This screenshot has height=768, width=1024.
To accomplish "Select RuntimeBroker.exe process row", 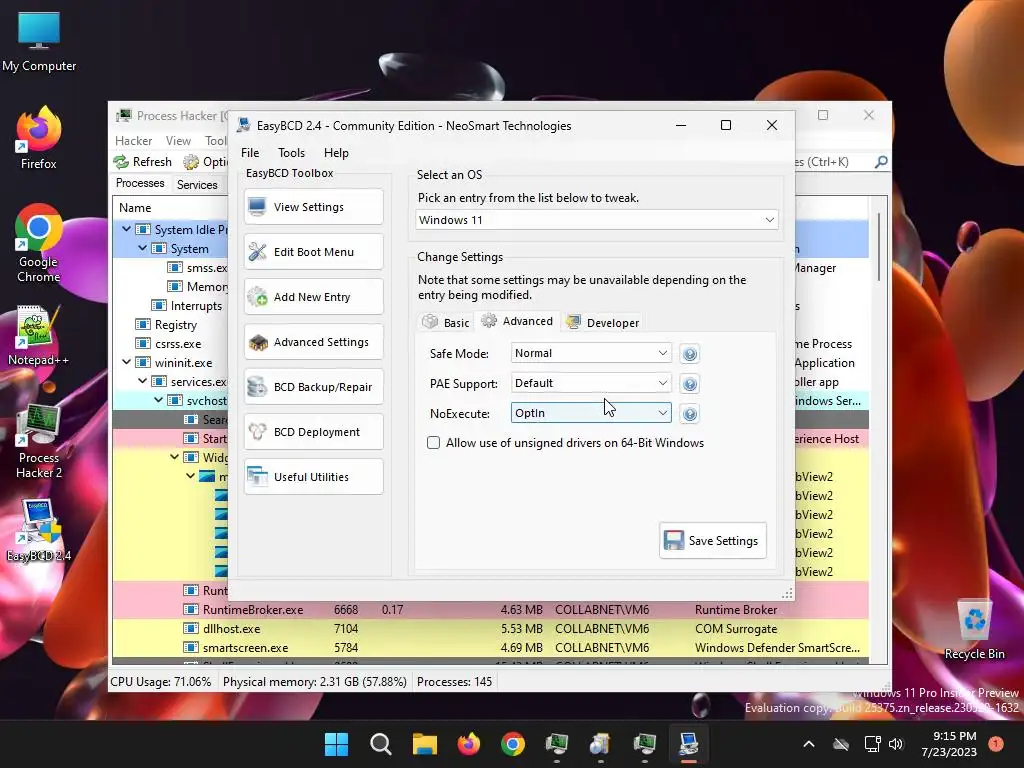I will [x=491, y=610].
